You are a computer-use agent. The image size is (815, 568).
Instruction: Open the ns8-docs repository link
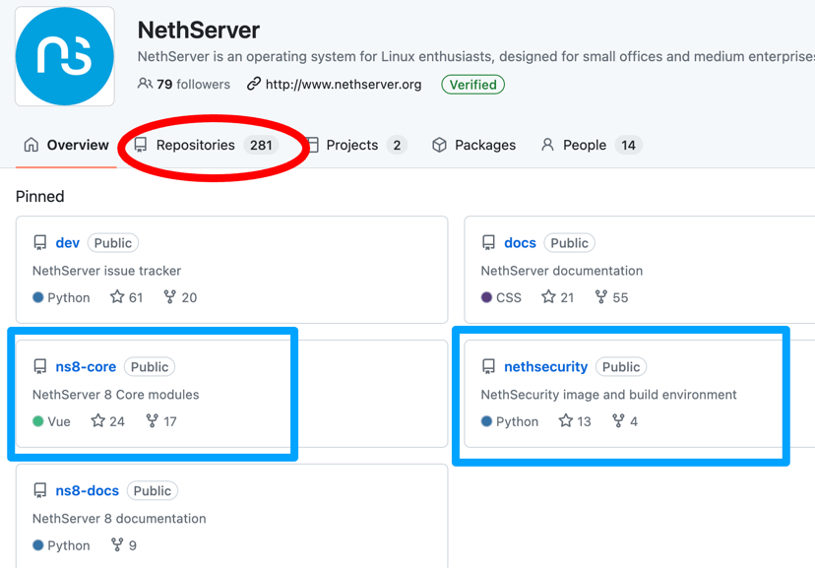tap(87, 491)
